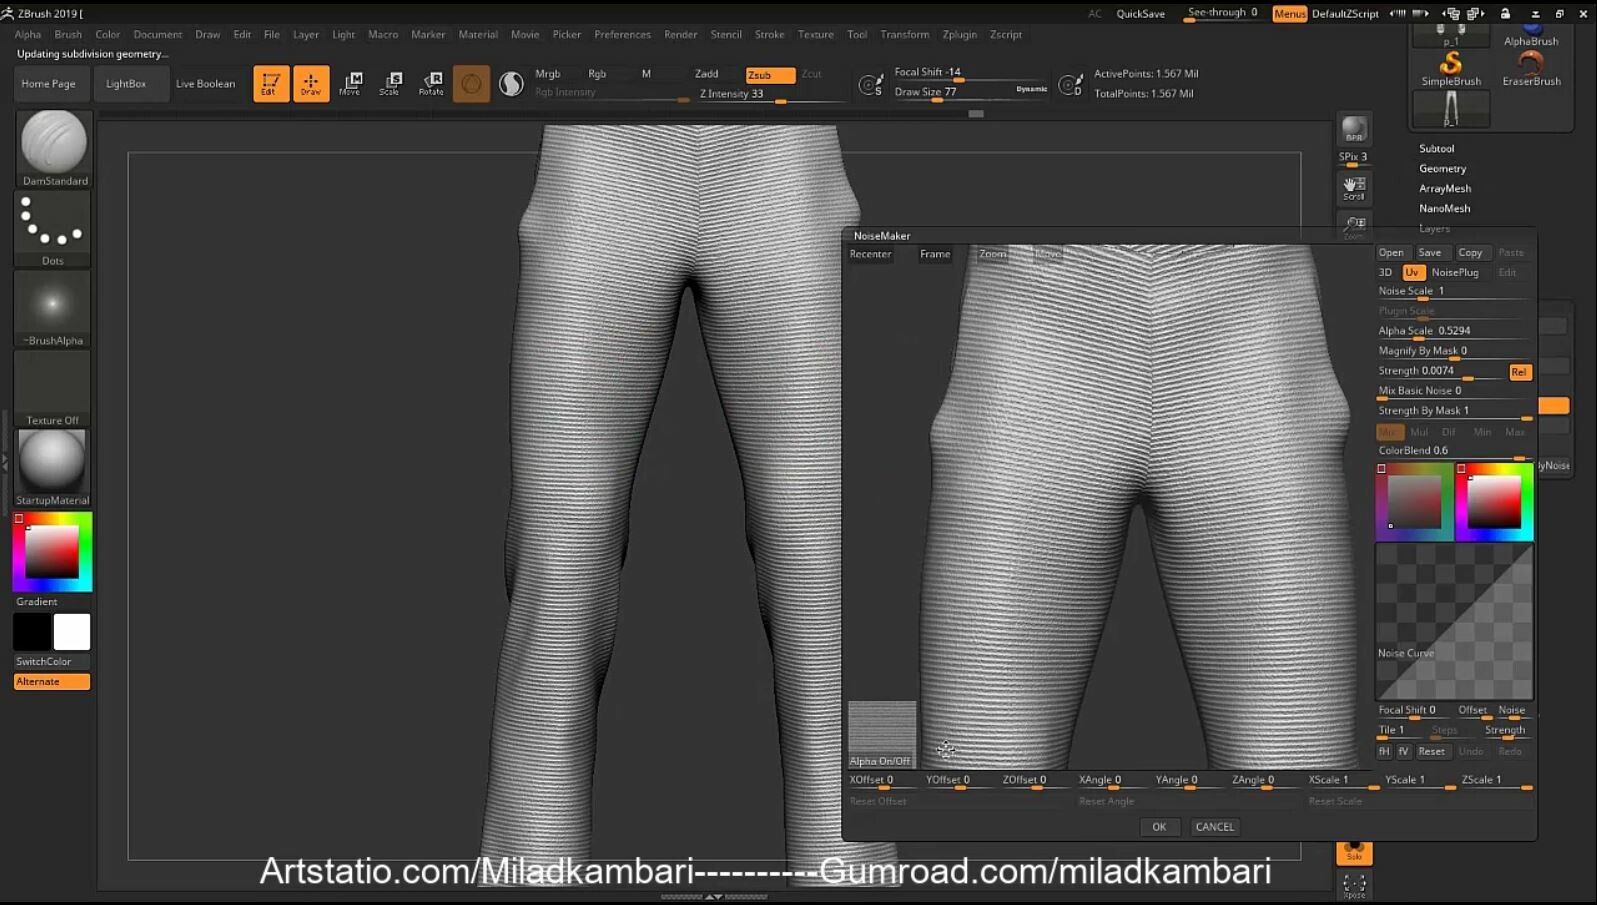Toggle Mrgb channel mode
This screenshot has width=1597, height=905.
[548, 74]
